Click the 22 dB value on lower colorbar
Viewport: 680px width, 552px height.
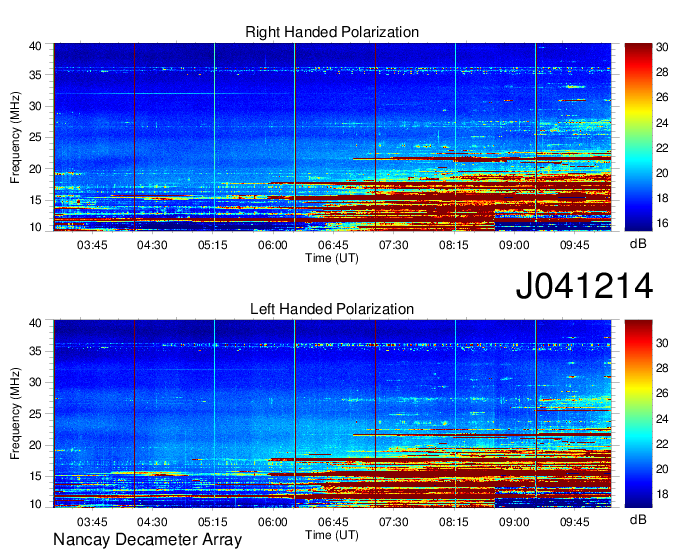(662, 444)
